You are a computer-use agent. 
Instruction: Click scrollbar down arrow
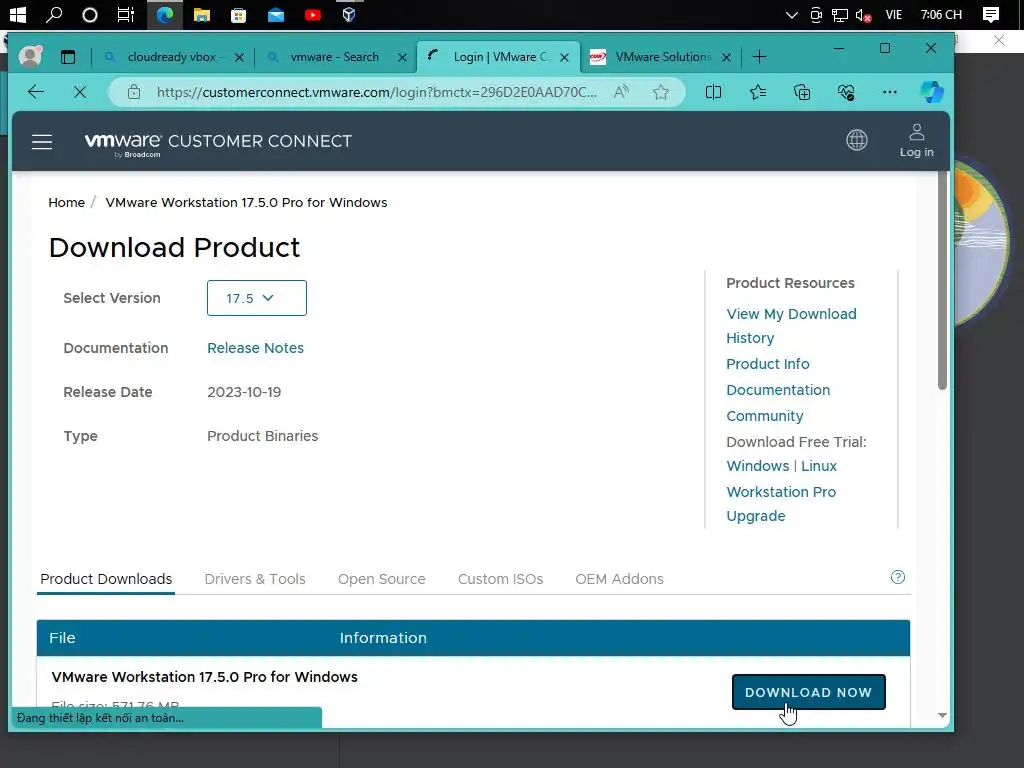(x=942, y=715)
